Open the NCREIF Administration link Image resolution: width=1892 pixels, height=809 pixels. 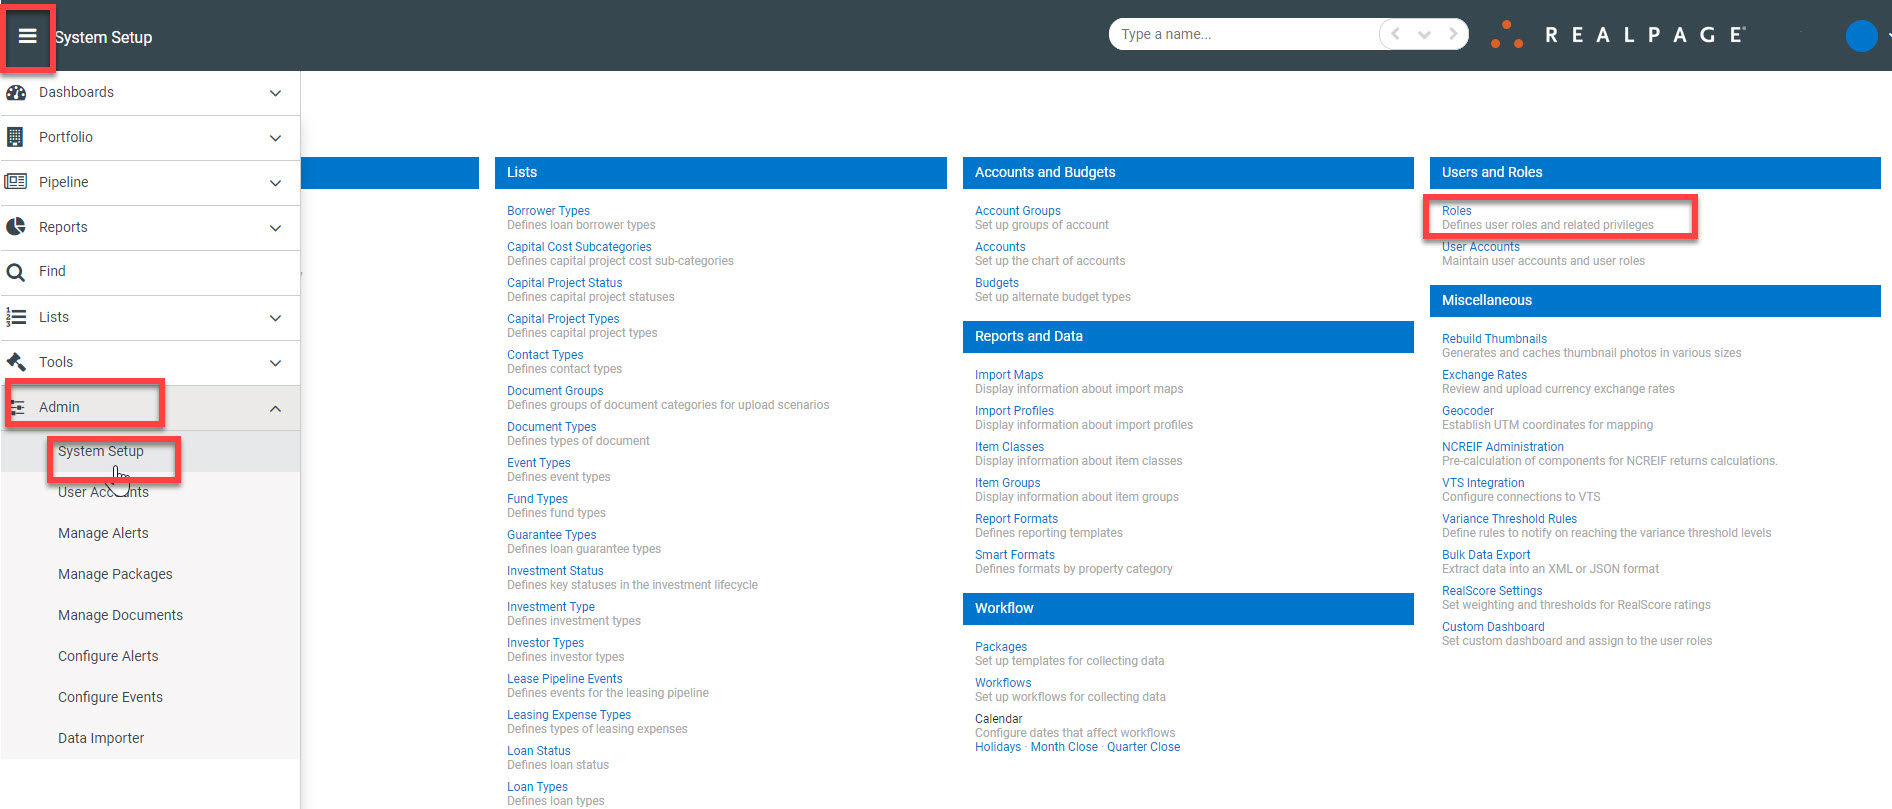click(1503, 447)
